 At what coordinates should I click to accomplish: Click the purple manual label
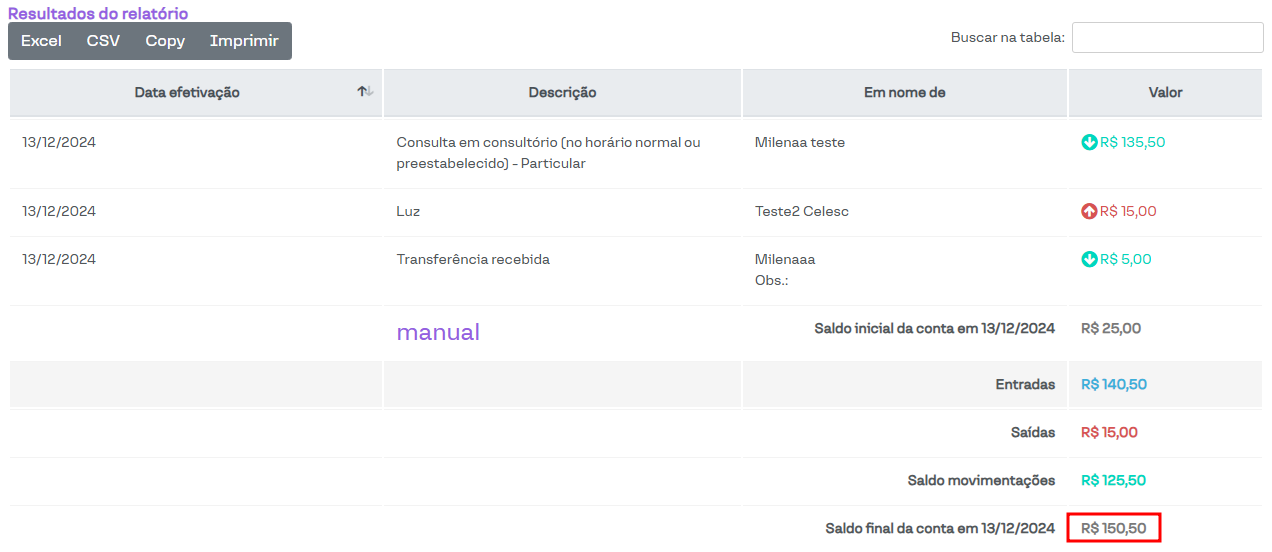(x=438, y=332)
